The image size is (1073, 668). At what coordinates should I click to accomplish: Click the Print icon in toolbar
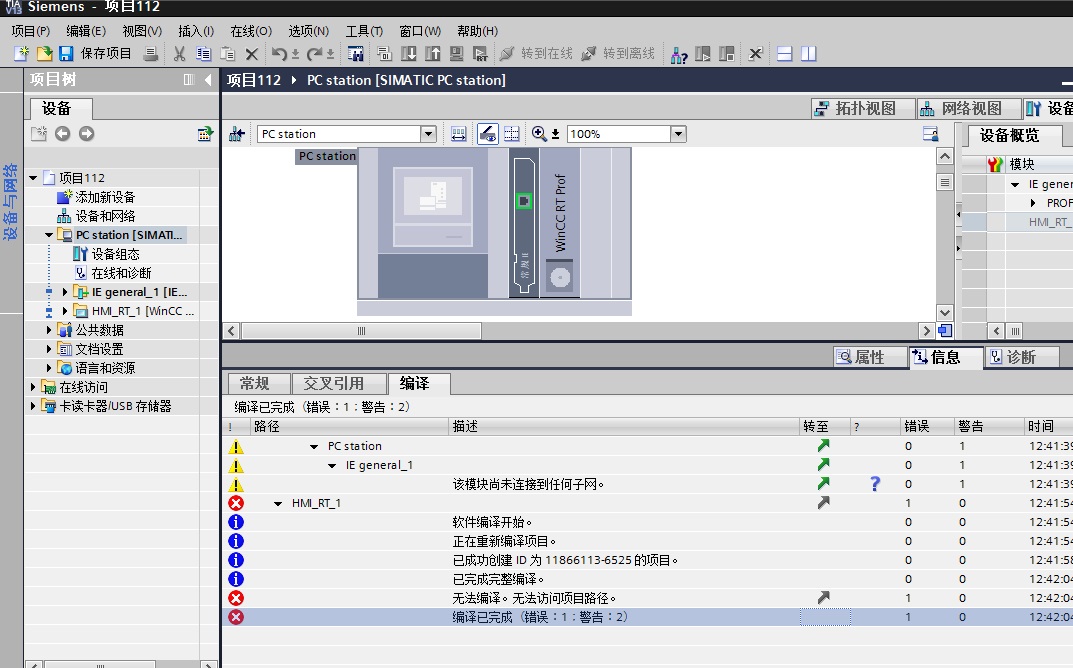tap(151, 53)
